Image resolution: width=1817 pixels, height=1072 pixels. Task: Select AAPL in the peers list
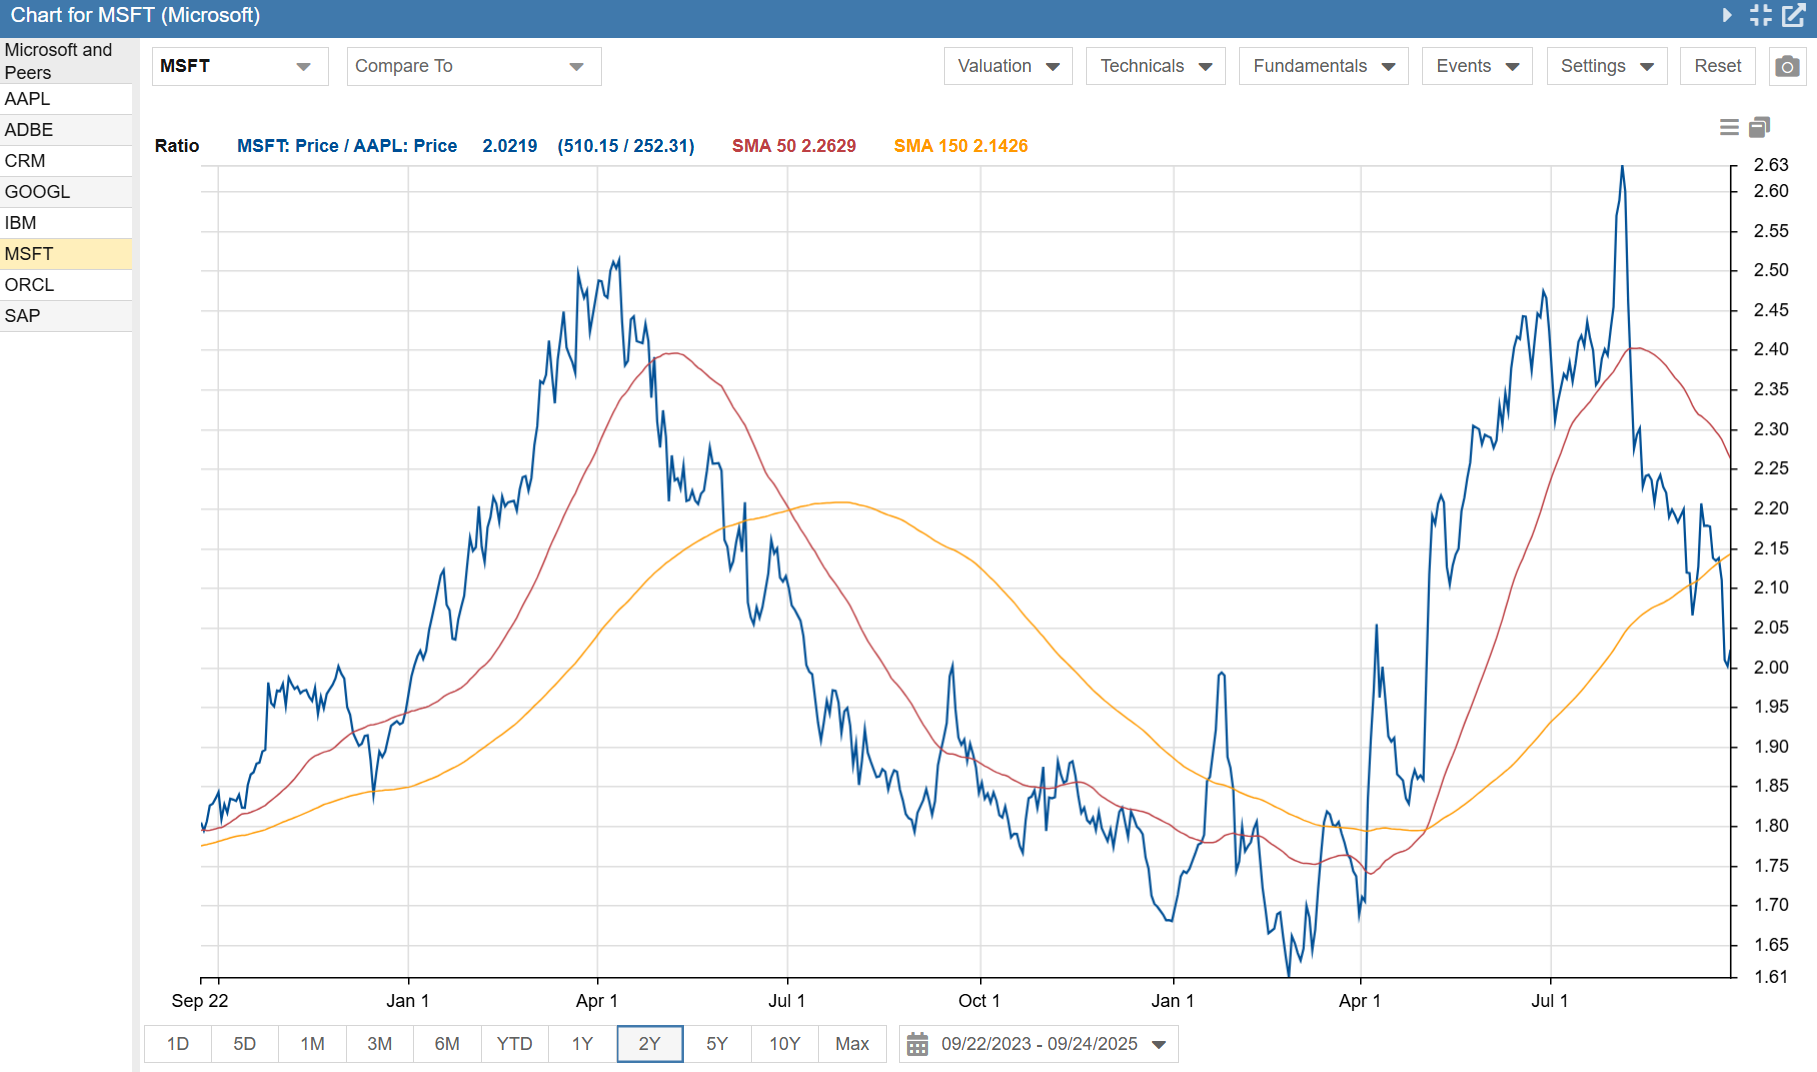66,99
